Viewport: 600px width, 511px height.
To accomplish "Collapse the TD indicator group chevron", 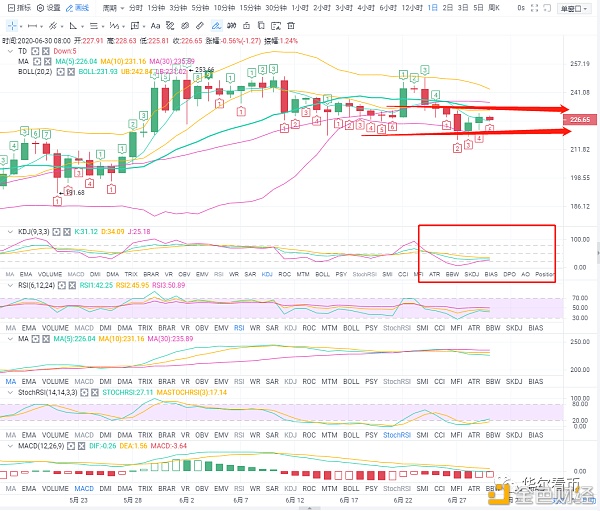I will pyautogui.click(x=10, y=51).
